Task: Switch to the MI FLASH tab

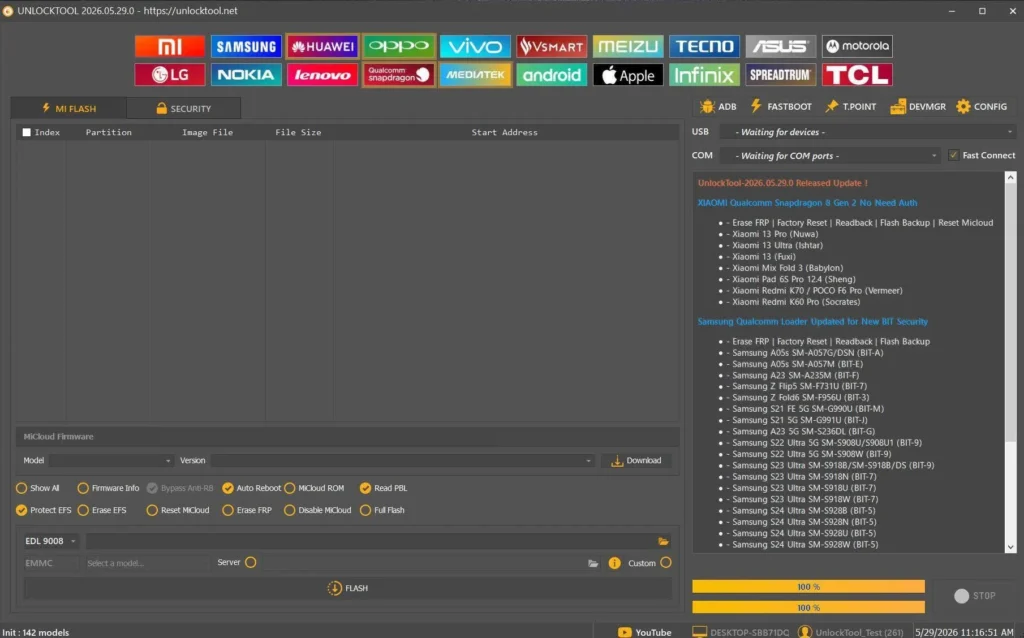Action: (x=69, y=108)
